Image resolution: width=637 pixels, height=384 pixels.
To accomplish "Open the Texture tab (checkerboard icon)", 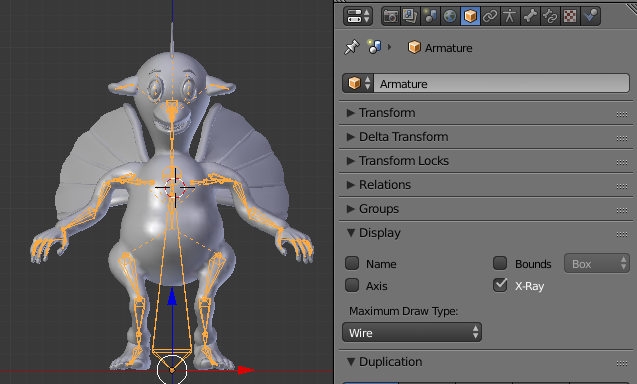I will (570, 16).
